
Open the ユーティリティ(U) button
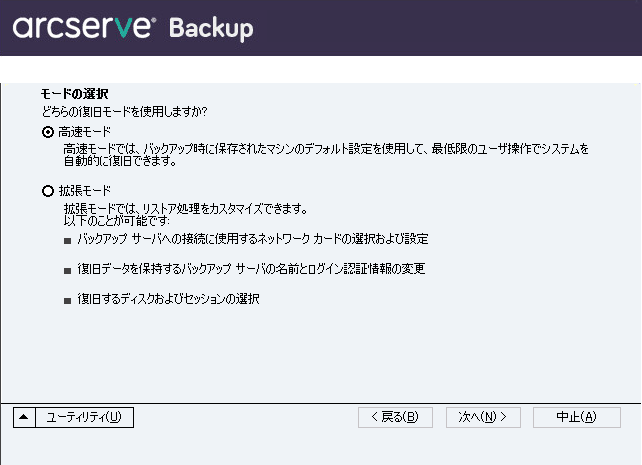point(84,417)
